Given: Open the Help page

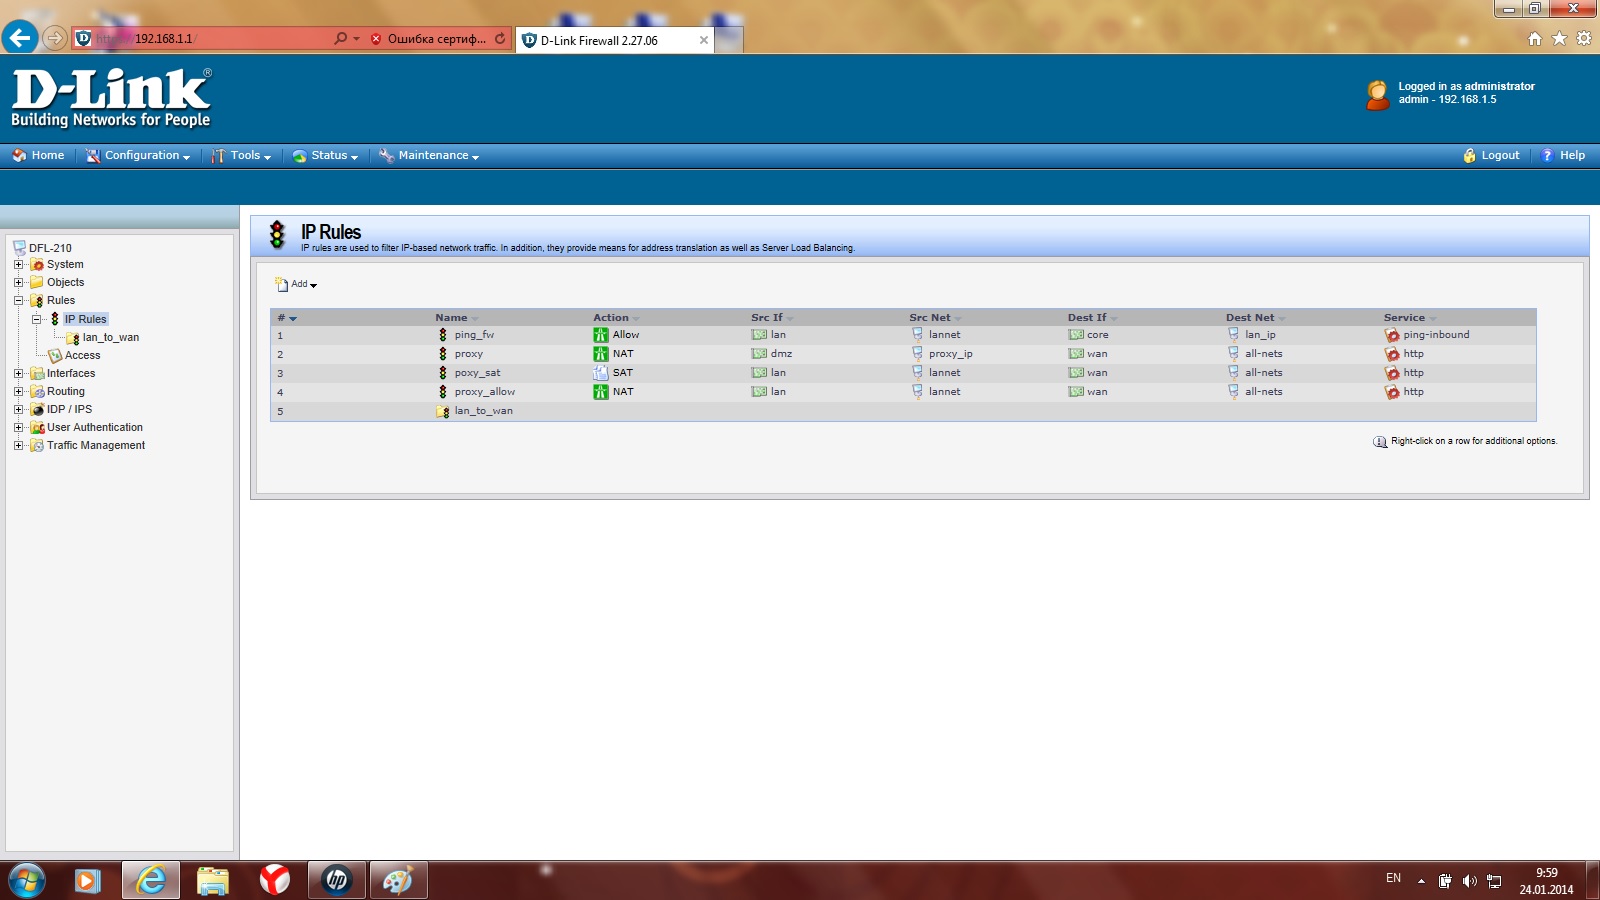Looking at the screenshot, I should pos(1563,155).
